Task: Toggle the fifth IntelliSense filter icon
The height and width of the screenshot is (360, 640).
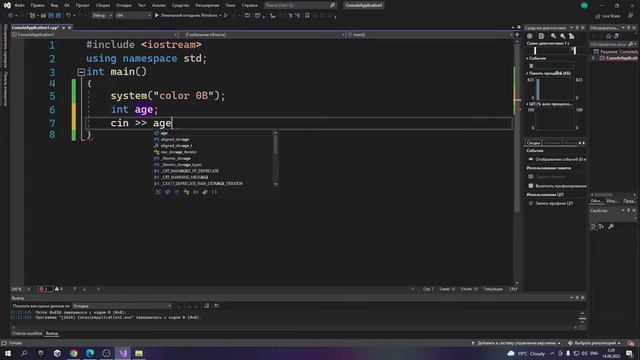Action: (196, 192)
